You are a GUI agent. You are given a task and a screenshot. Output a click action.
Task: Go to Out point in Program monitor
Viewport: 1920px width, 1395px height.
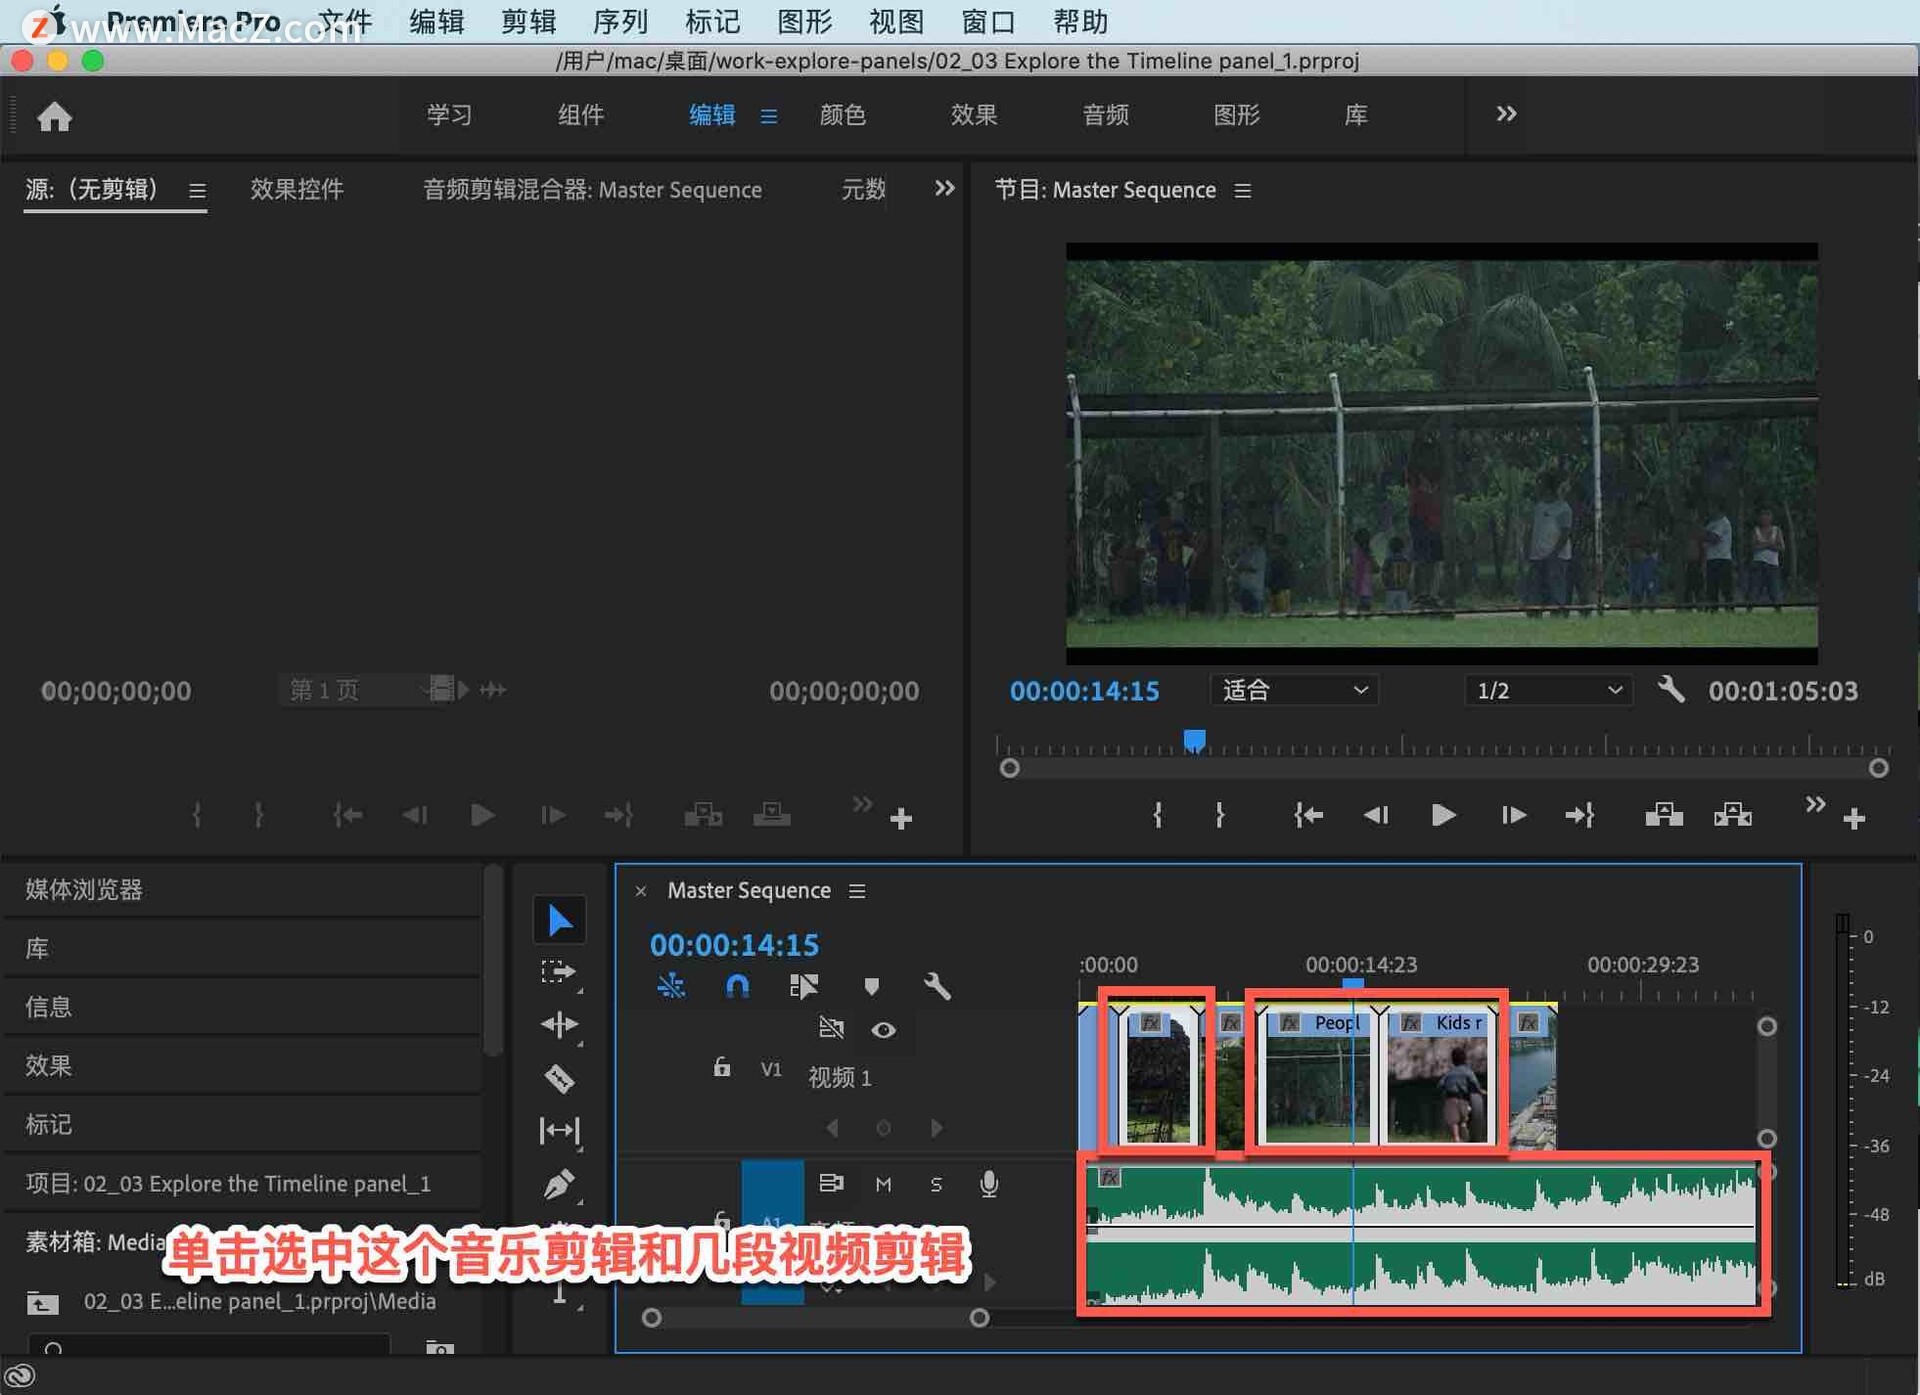point(1580,815)
